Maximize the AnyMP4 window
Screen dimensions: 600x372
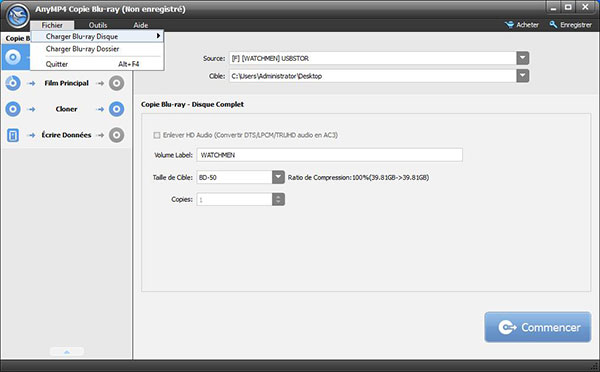coord(569,7)
